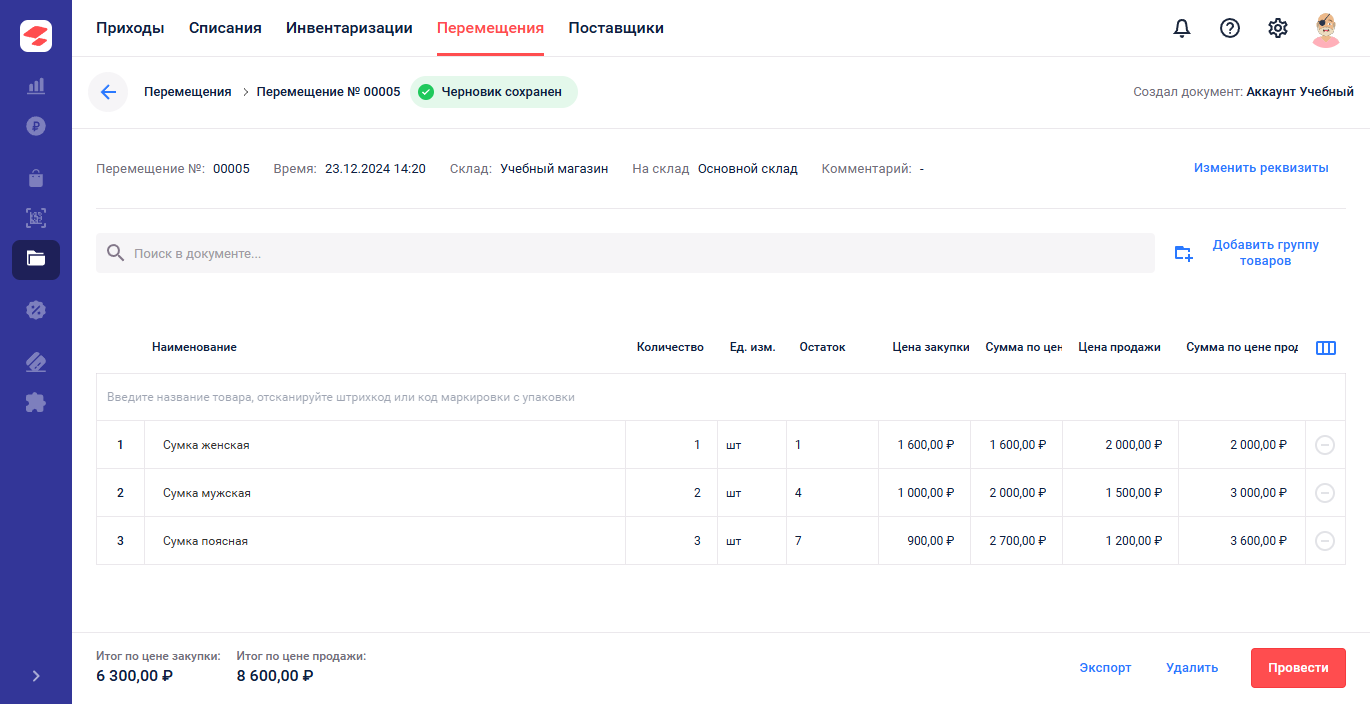Edit quantity cell of Сумка поясная
Viewport: 1370px width, 704px height.
[671, 541]
